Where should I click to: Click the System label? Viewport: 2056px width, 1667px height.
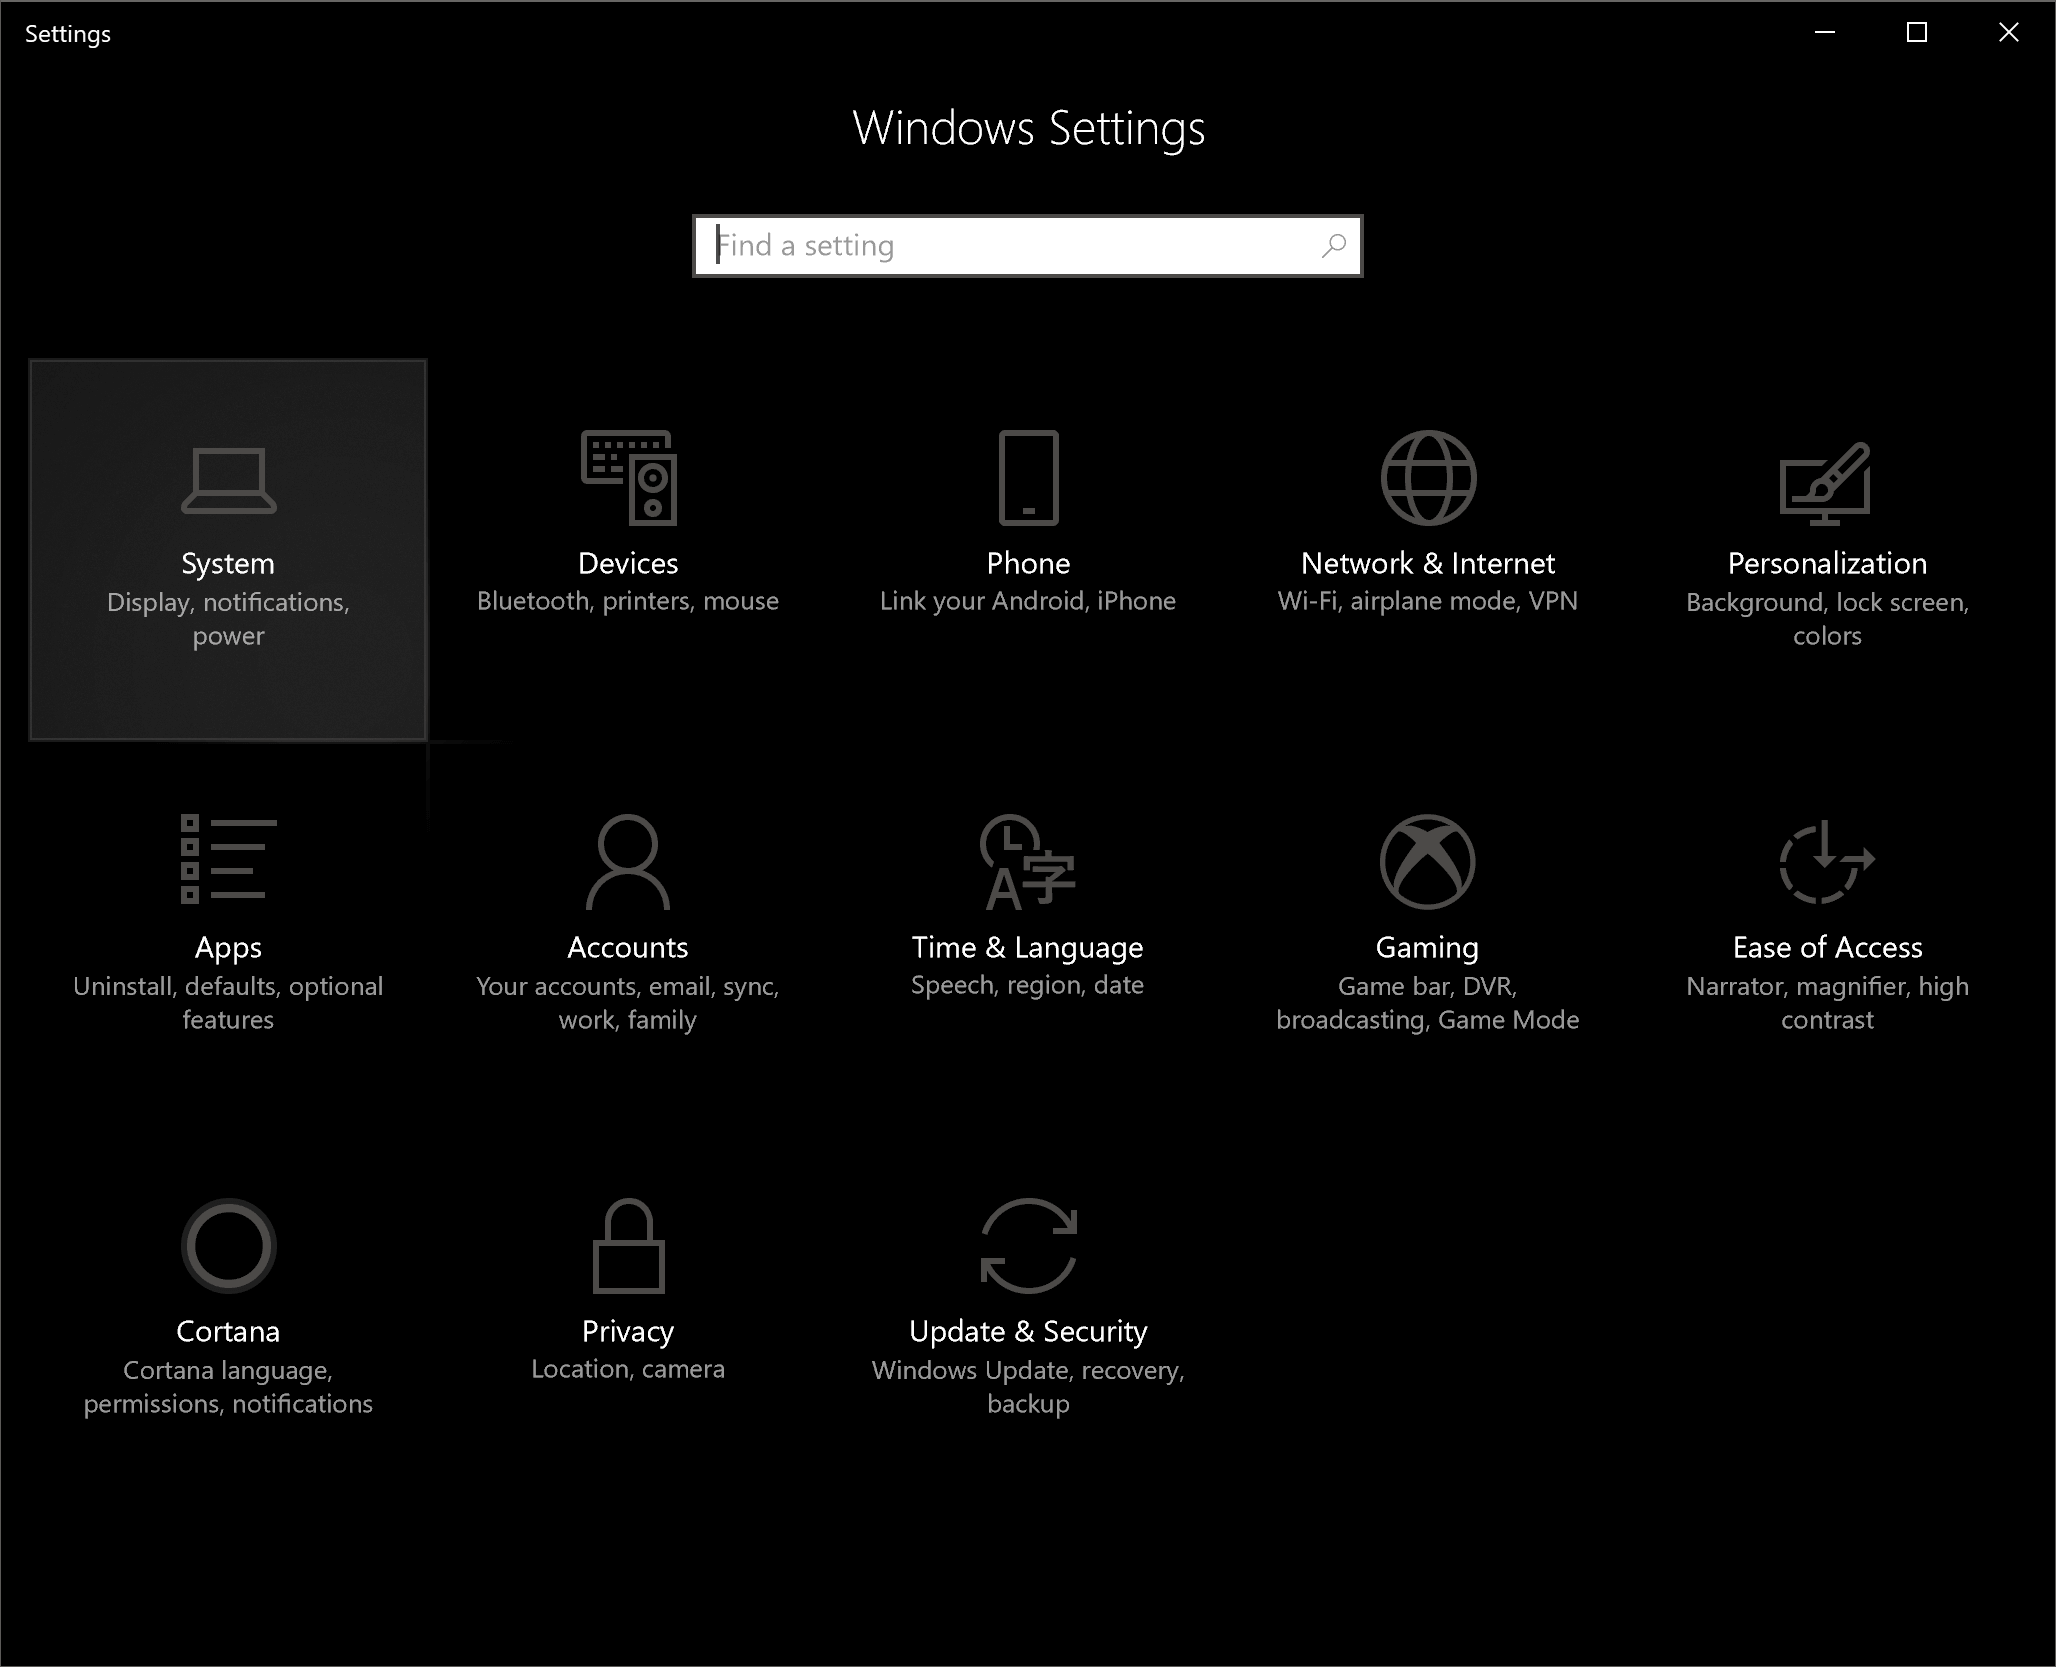click(228, 563)
